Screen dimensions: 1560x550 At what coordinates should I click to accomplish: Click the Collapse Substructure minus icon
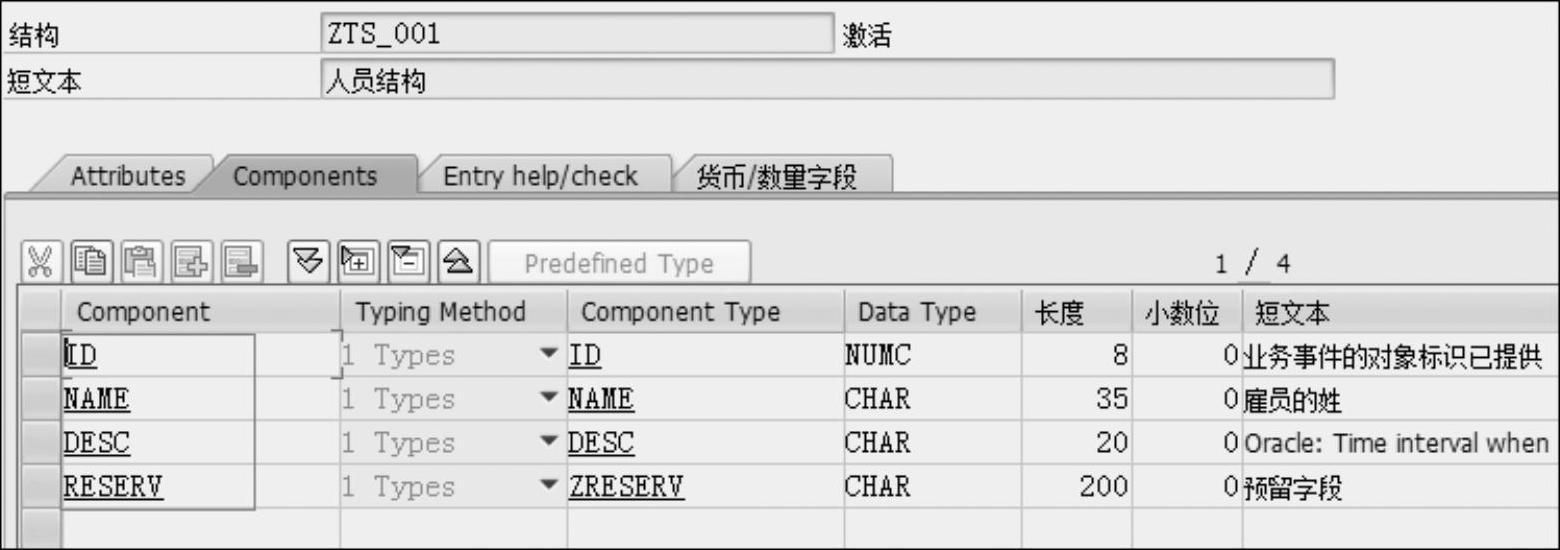(407, 263)
